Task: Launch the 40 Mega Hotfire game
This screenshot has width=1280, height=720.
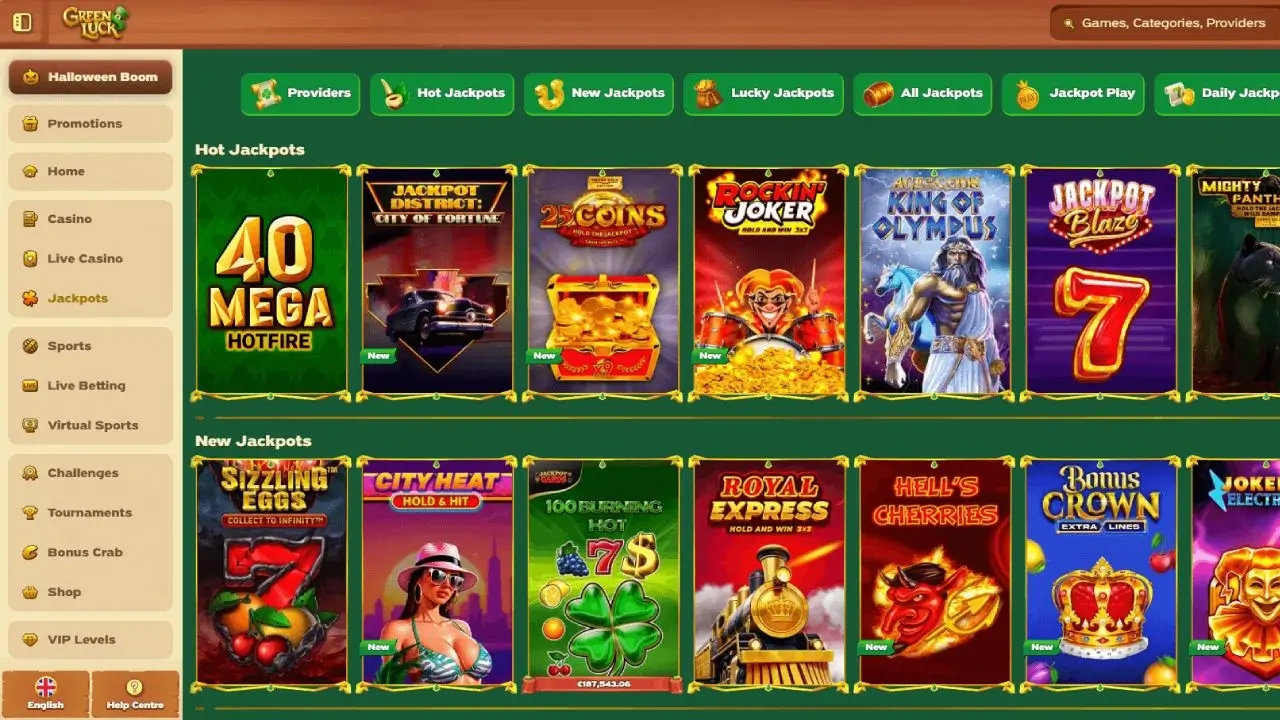Action: click(x=272, y=282)
